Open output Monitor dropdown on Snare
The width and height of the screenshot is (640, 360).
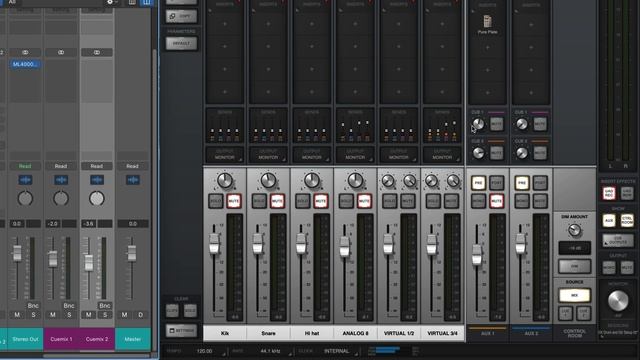tap(268, 155)
